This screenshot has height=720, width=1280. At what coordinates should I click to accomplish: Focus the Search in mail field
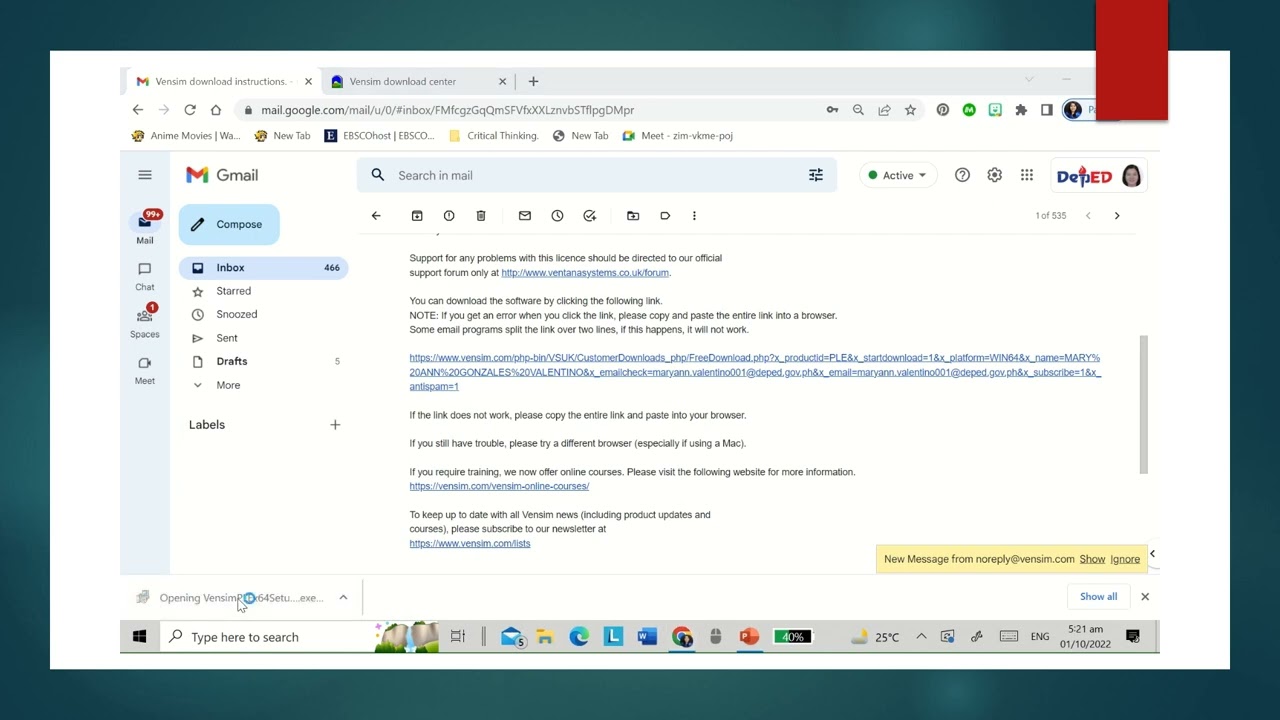(x=596, y=175)
